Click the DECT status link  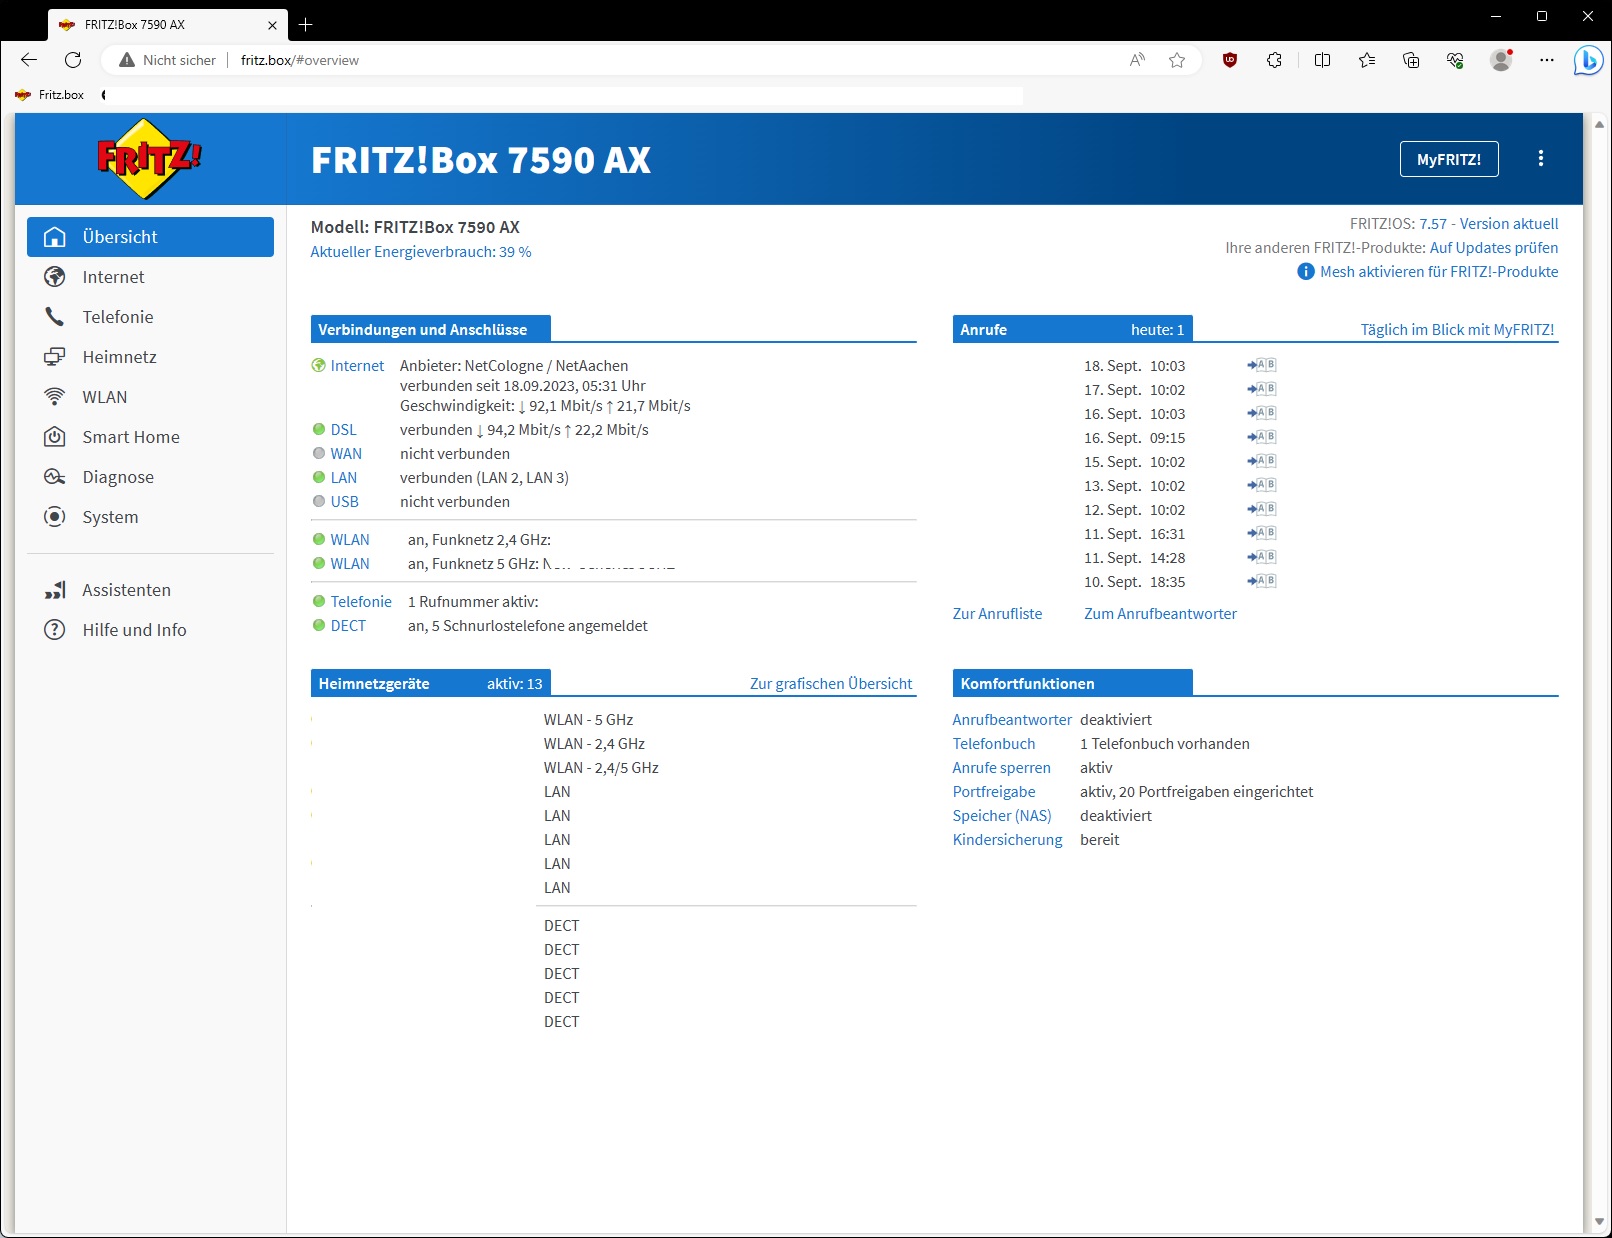pos(348,626)
